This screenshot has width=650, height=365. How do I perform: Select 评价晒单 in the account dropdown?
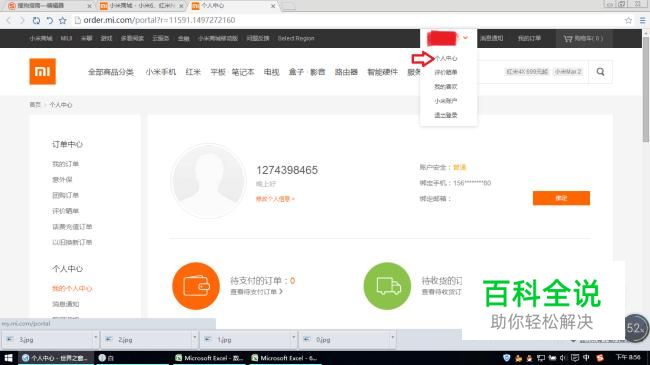point(446,72)
